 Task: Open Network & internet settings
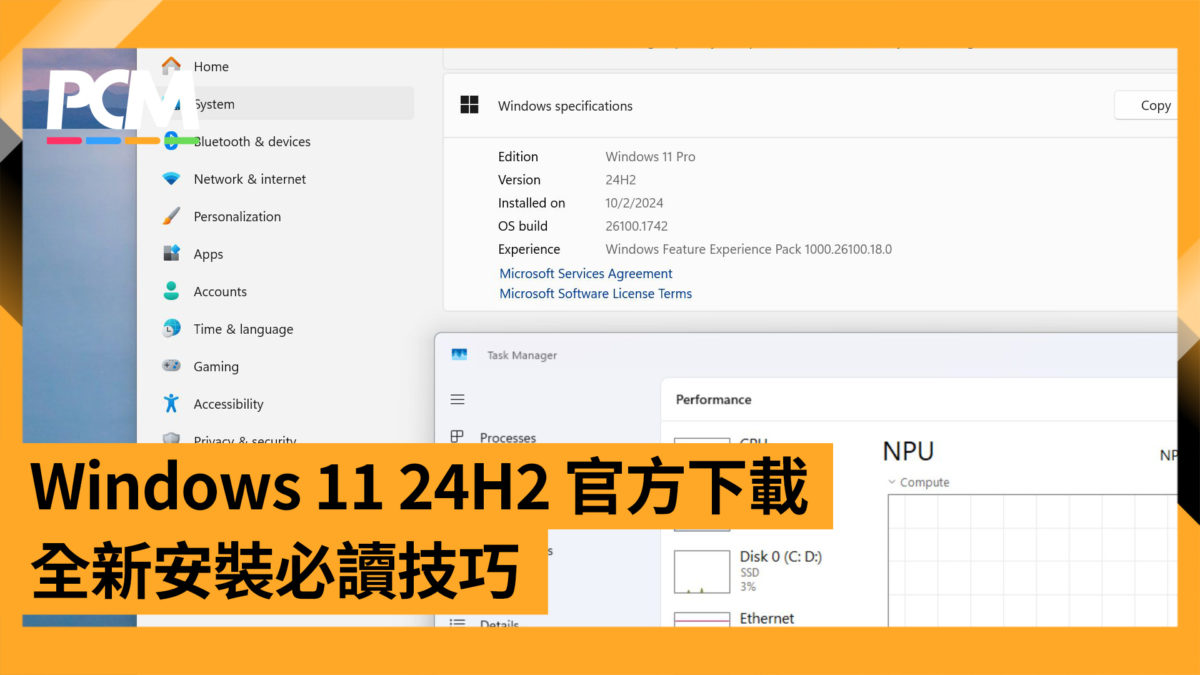click(x=249, y=178)
